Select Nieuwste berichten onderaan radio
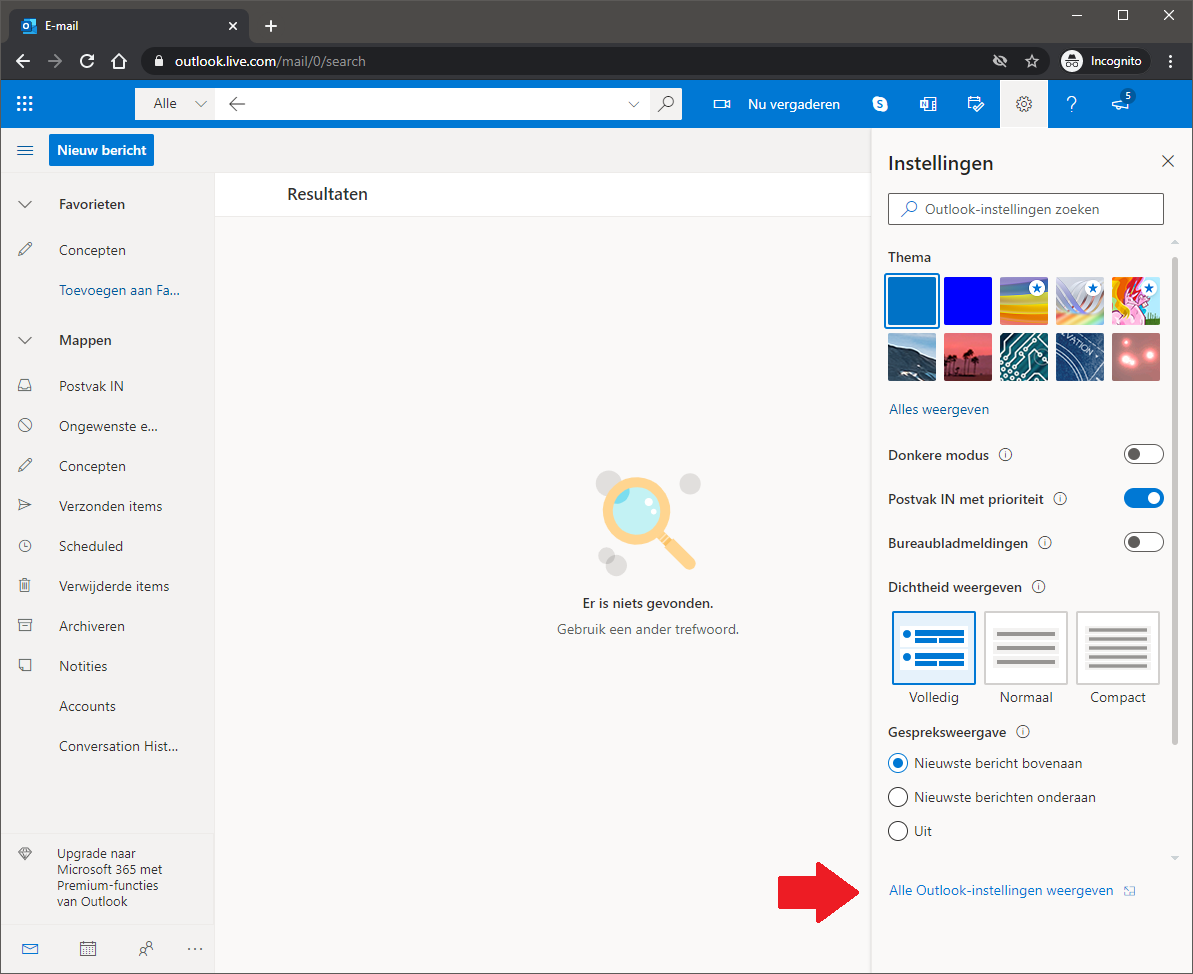 point(898,797)
